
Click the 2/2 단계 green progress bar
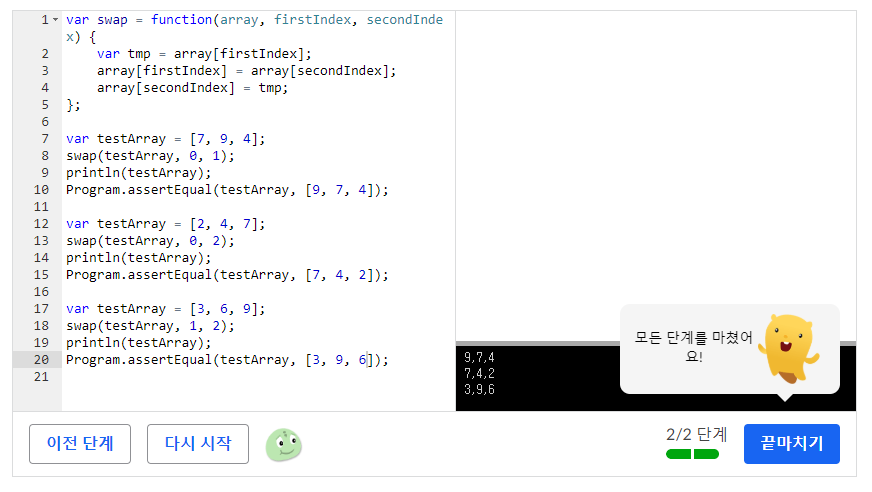(x=692, y=454)
